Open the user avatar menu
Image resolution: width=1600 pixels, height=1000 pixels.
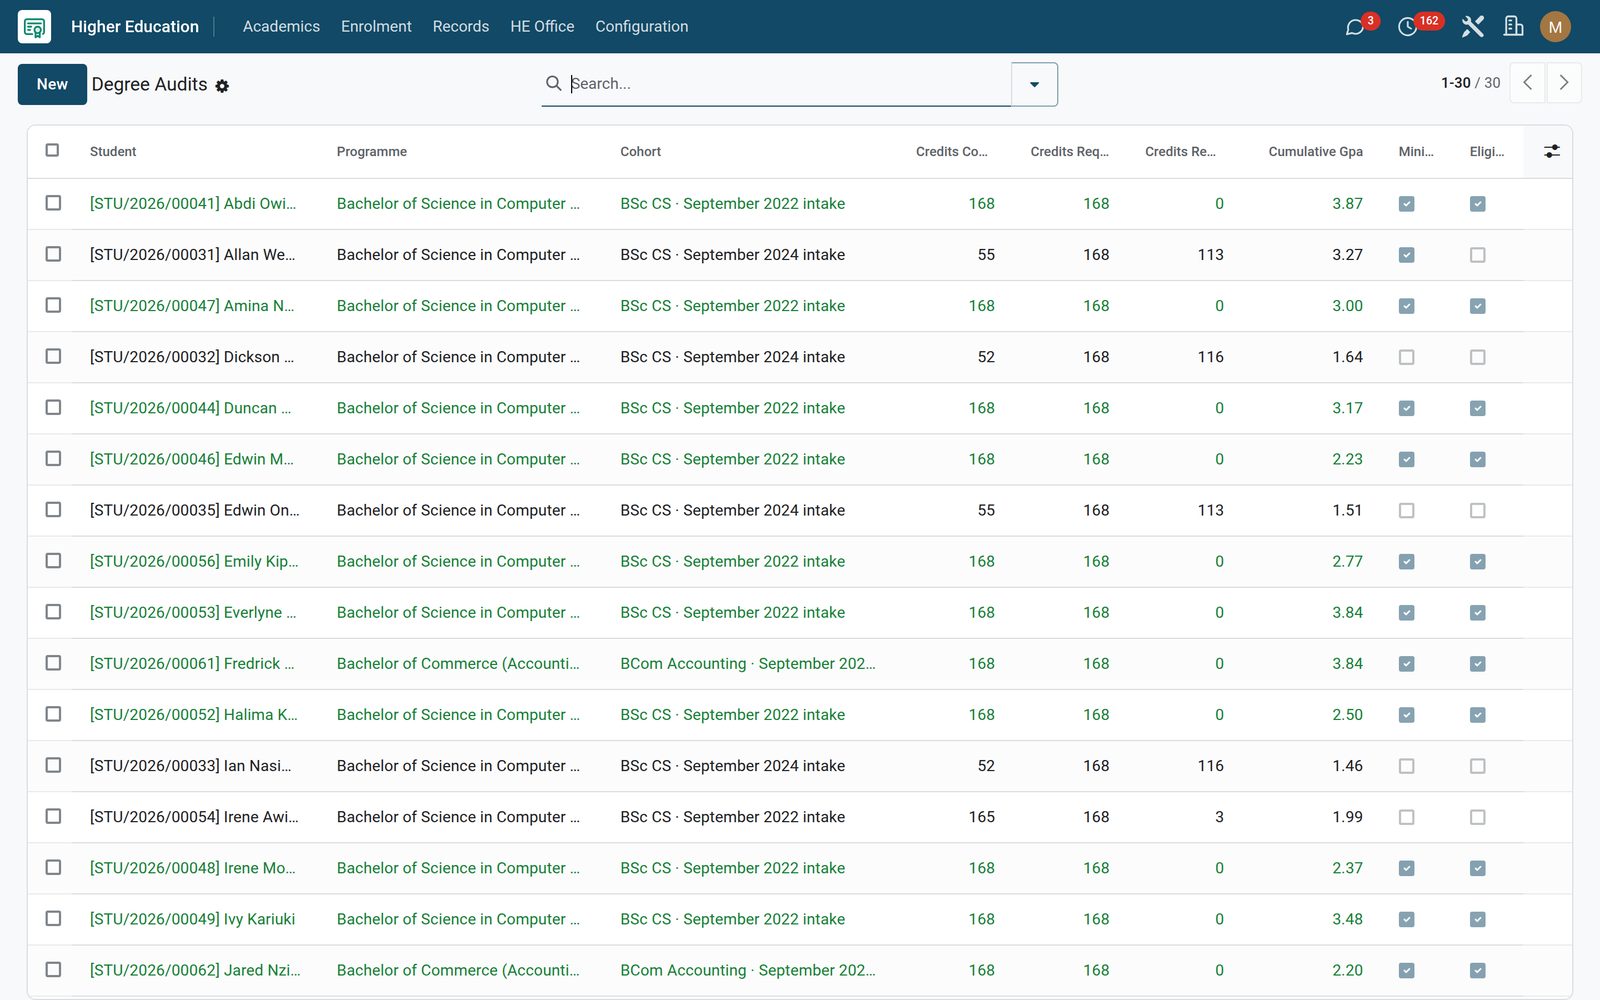[x=1555, y=27]
